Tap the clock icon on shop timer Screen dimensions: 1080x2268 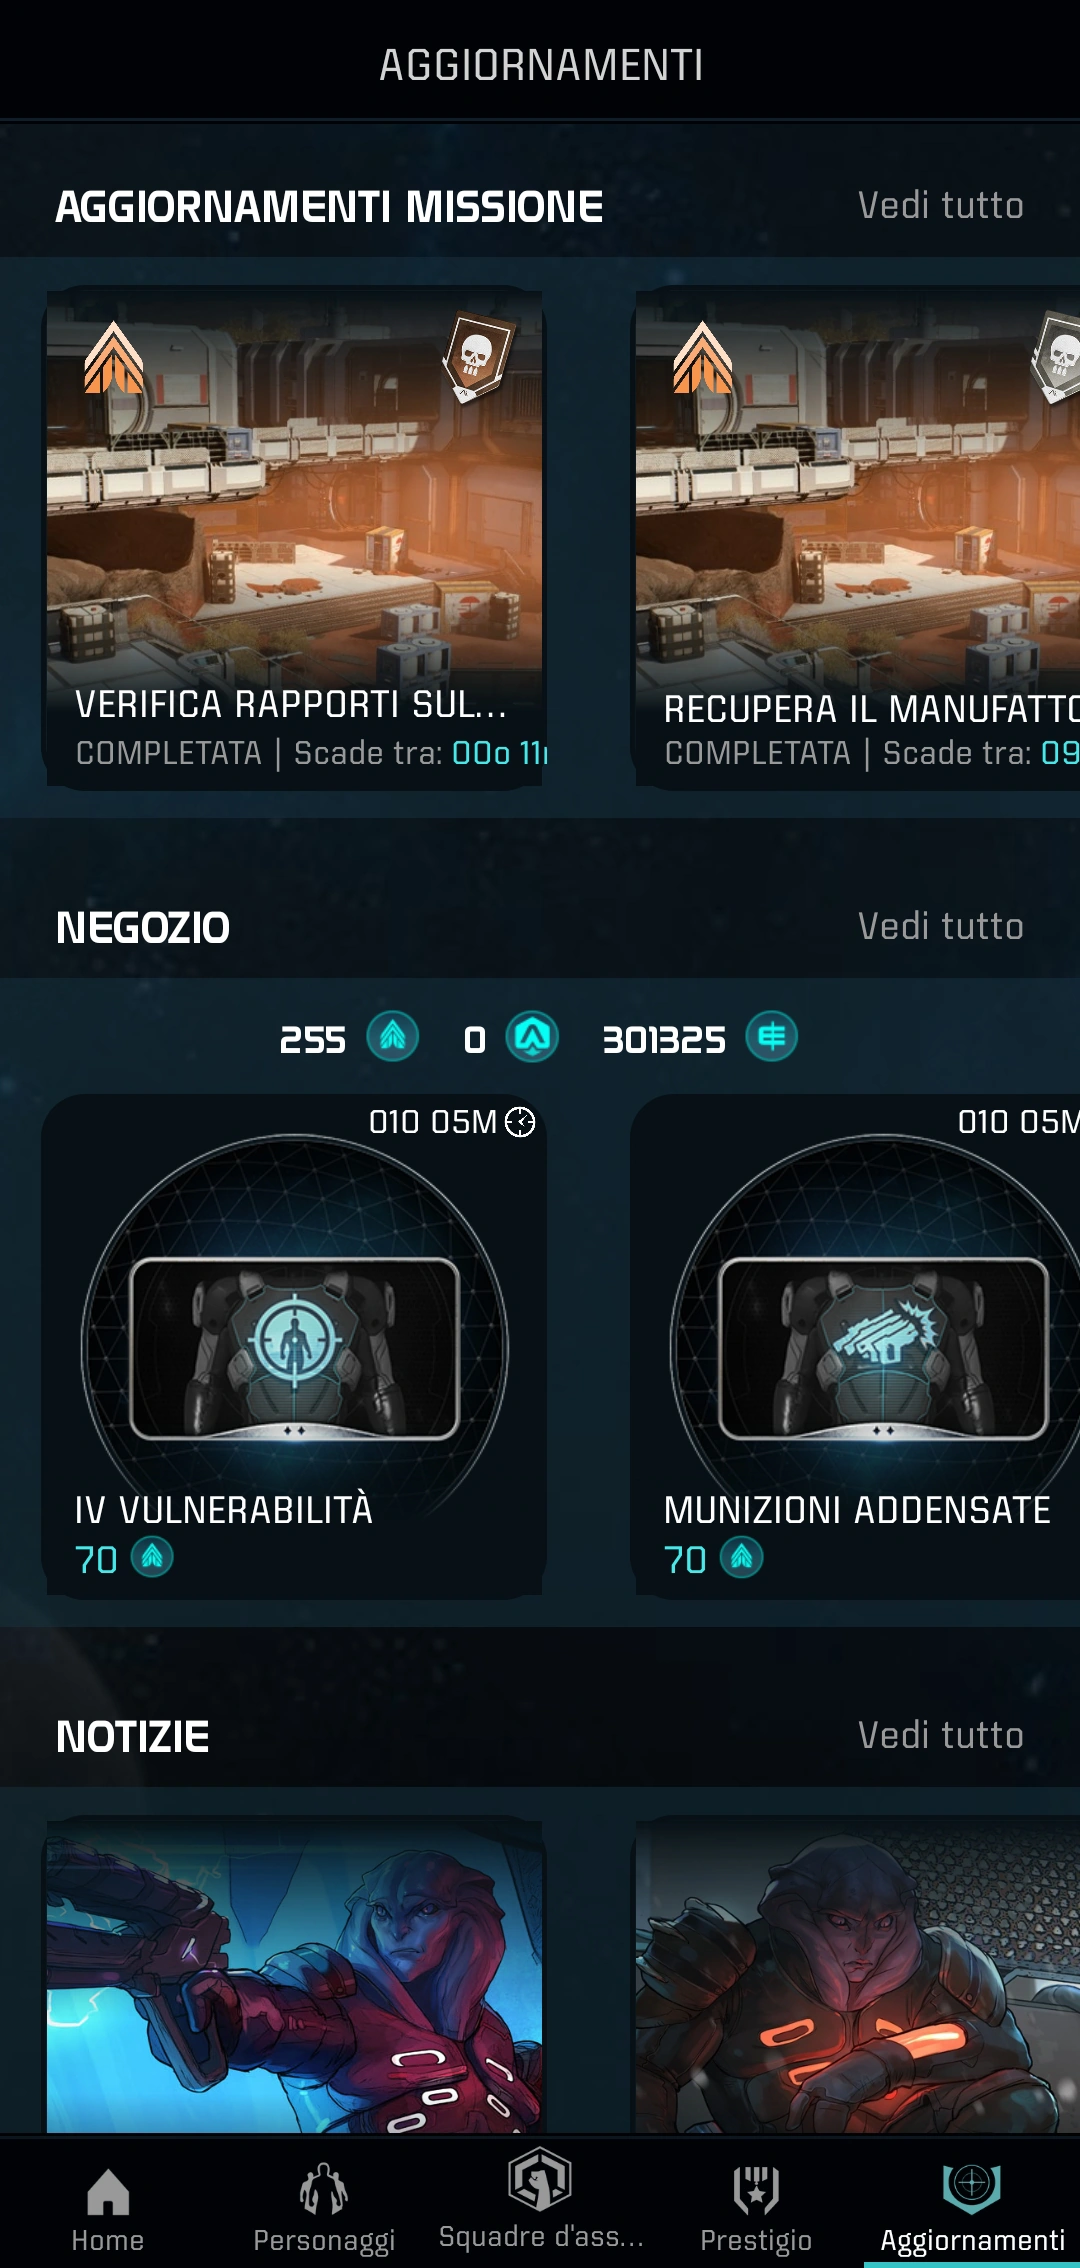[x=520, y=1122]
